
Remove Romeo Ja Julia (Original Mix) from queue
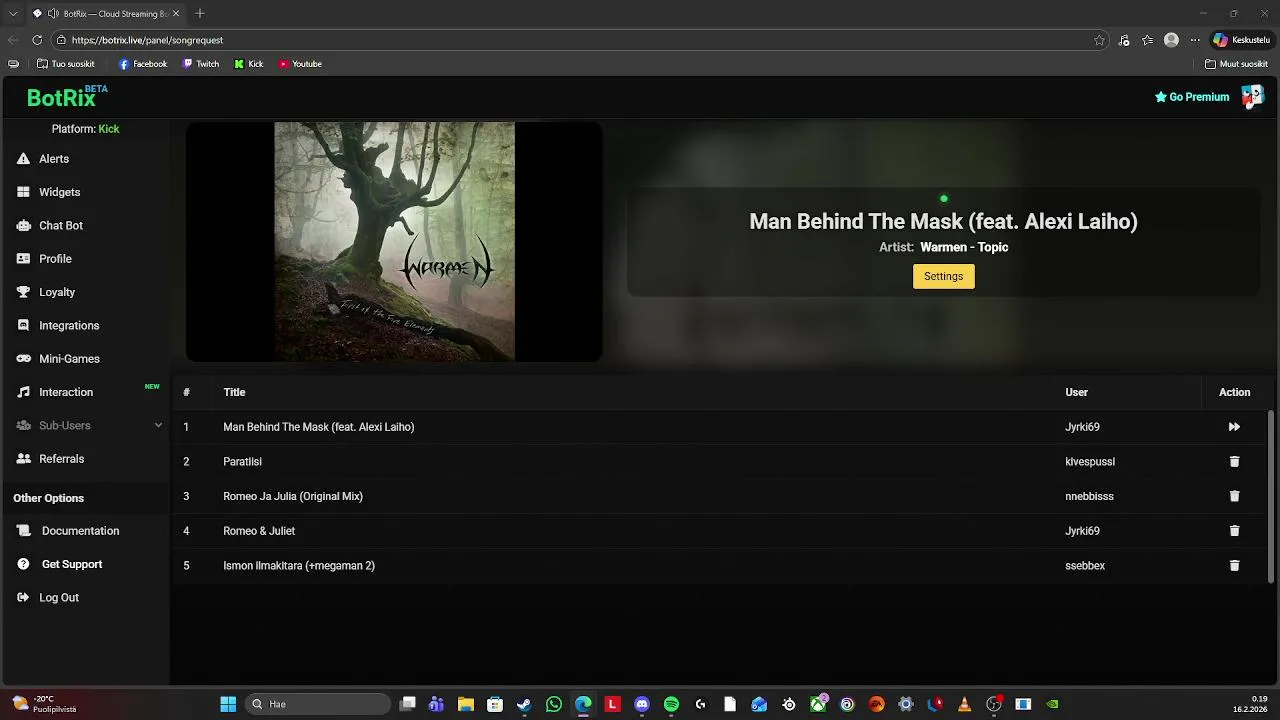click(x=1234, y=496)
